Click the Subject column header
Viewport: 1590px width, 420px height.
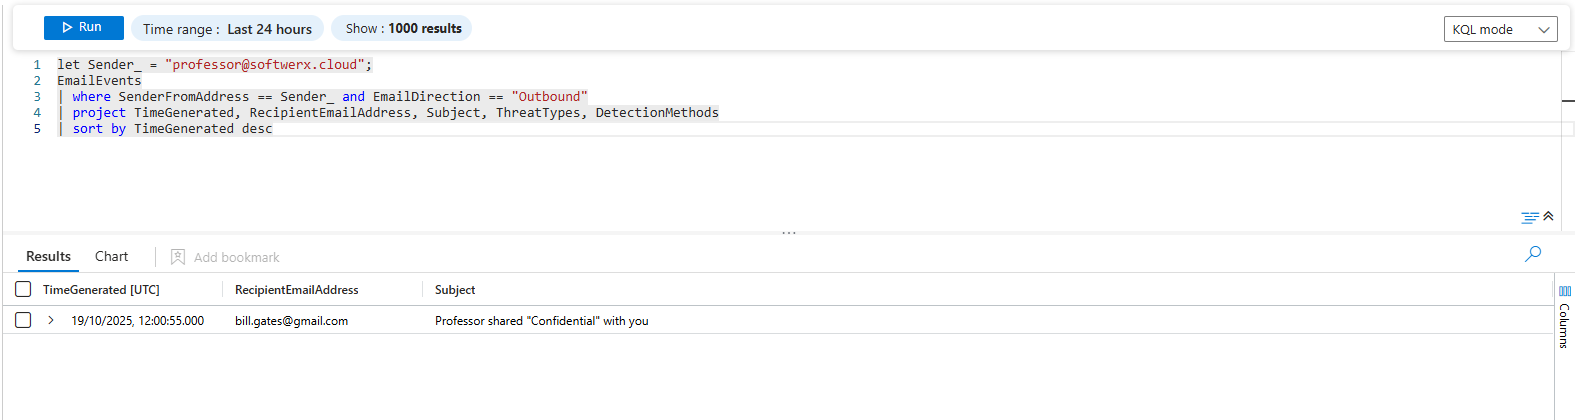pyautogui.click(x=455, y=290)
